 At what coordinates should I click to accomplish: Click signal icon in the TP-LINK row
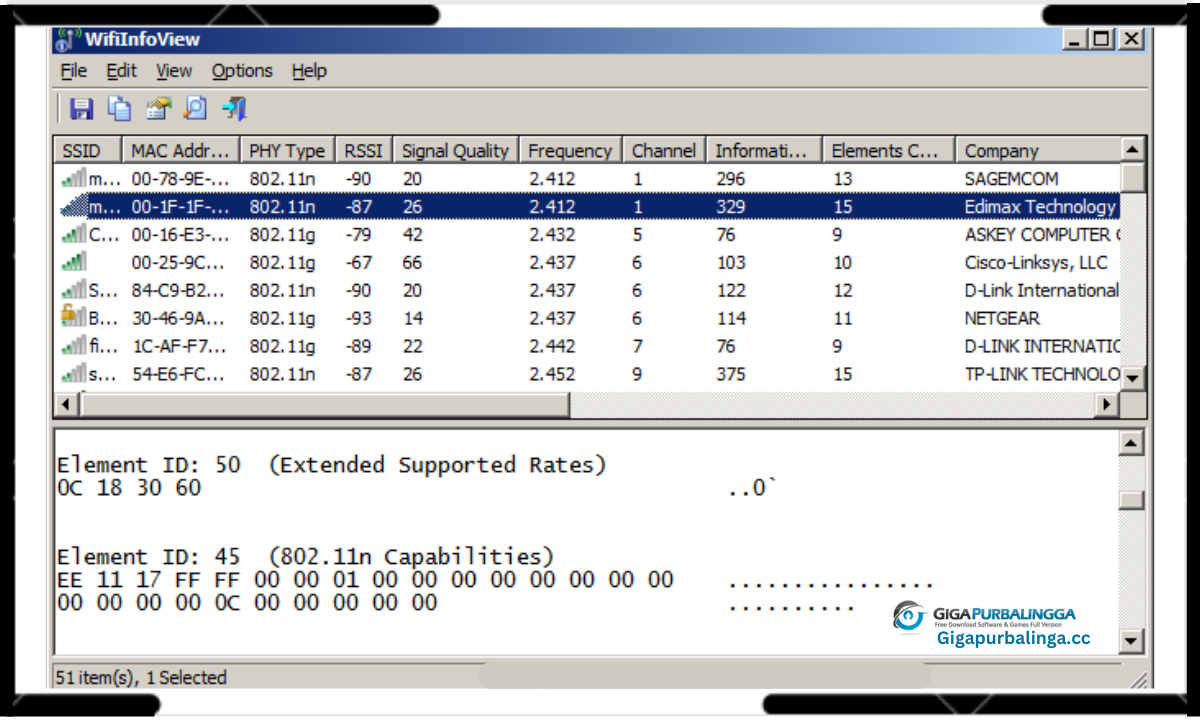[73, 374]
